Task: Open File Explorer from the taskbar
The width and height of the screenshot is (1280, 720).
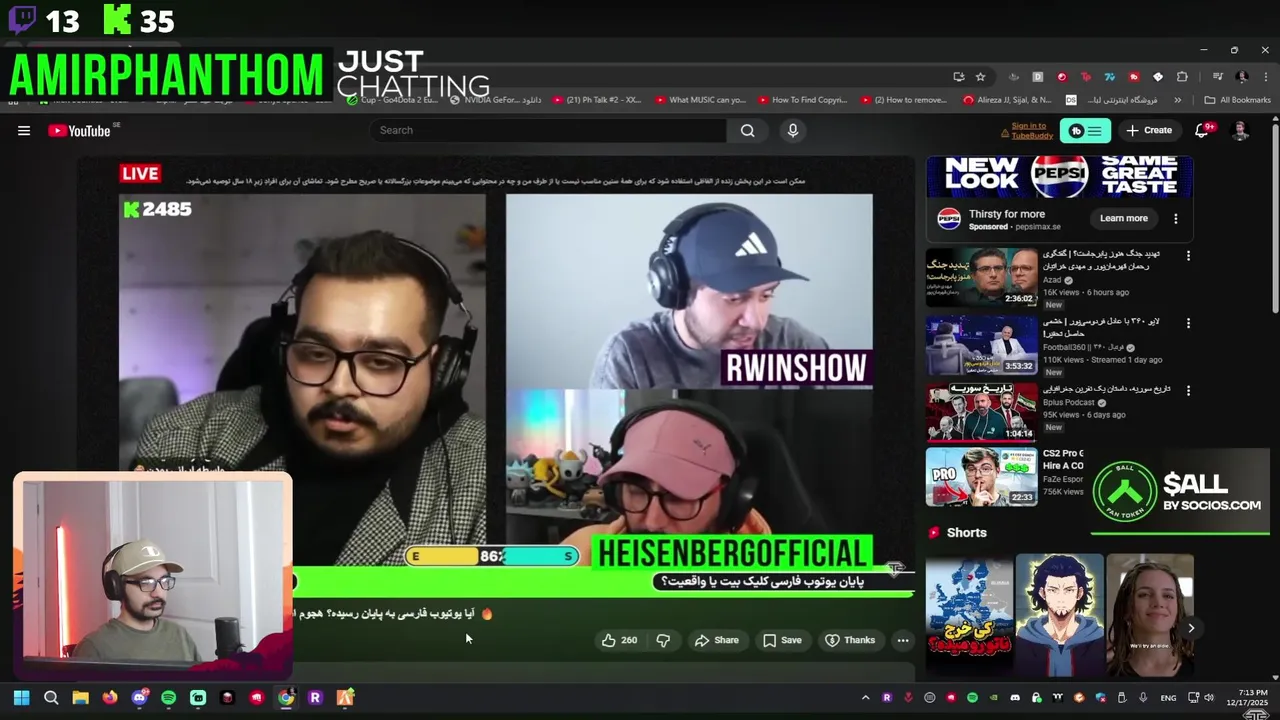Action: pyautogui.click(x=80, y=697)
